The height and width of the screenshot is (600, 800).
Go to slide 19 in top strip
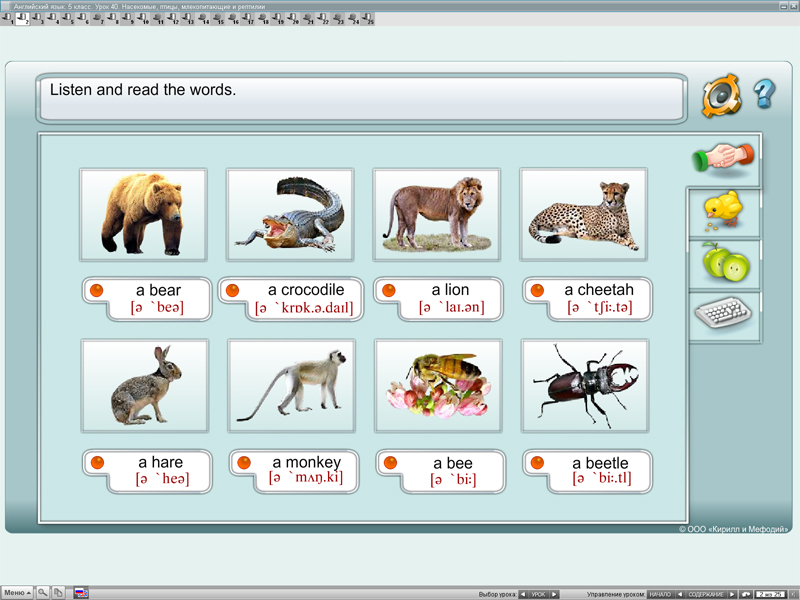(x=277, y=18)
